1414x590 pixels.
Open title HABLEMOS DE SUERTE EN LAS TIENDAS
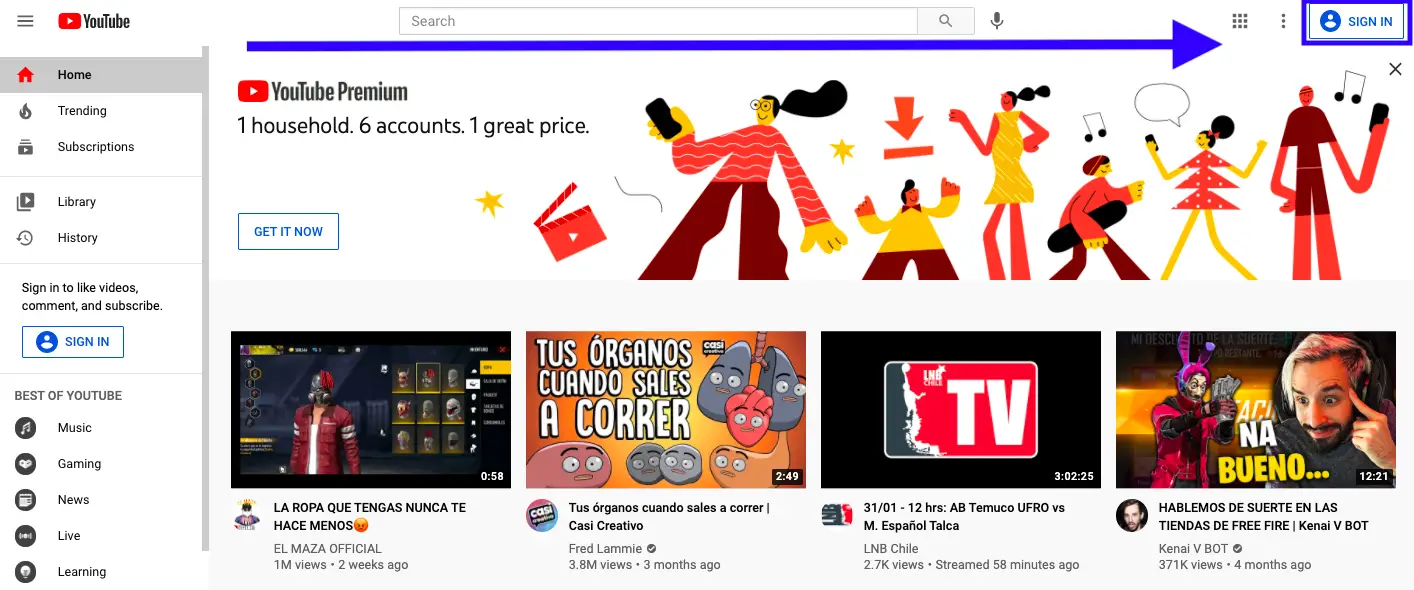1264,517
